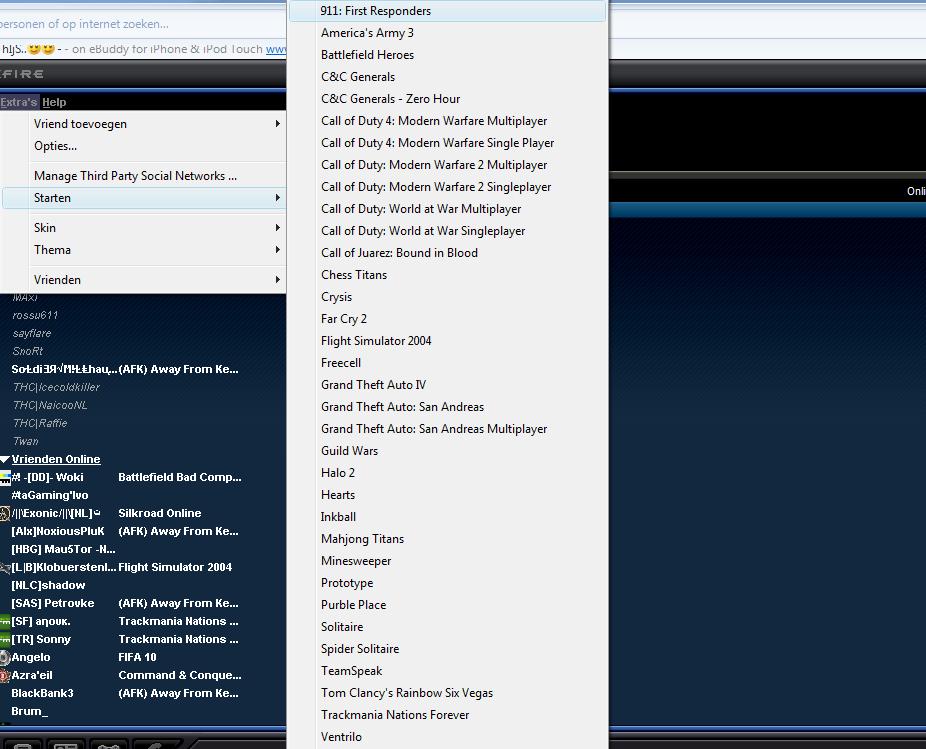
Task: Click the search people or internet field
Action: 143,24
